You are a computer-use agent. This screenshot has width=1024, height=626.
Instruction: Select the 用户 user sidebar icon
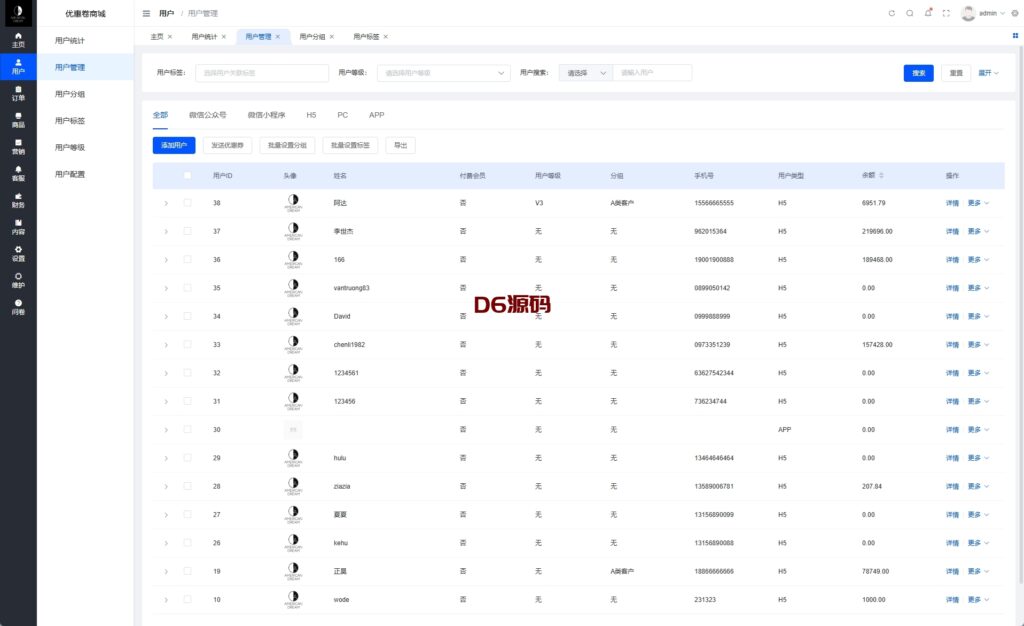point(18,67)
